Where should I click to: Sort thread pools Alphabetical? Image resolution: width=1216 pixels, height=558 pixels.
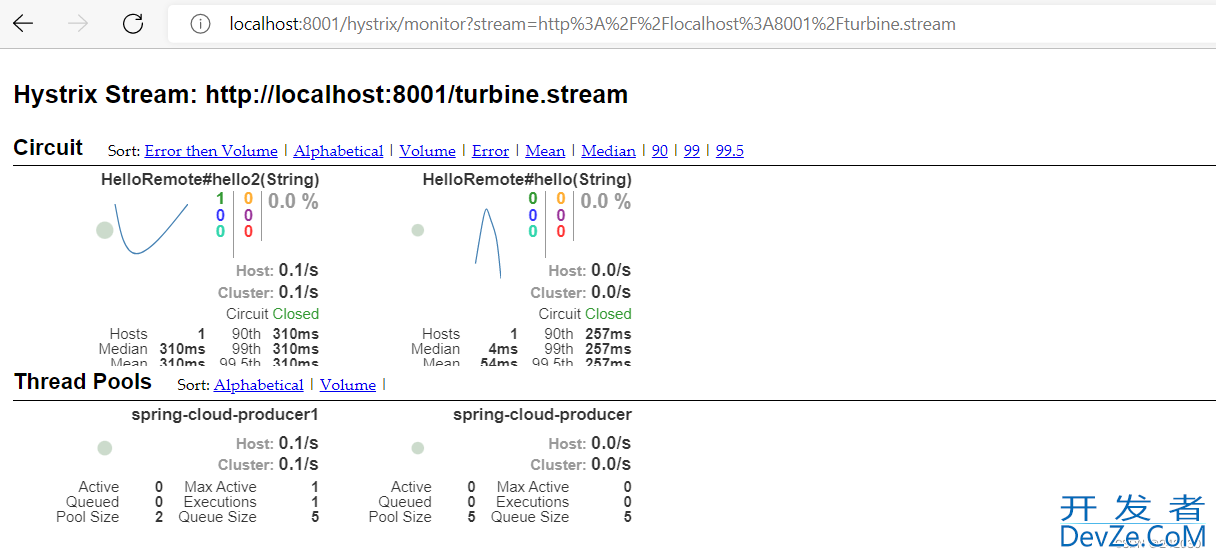(x=259, y=385)
